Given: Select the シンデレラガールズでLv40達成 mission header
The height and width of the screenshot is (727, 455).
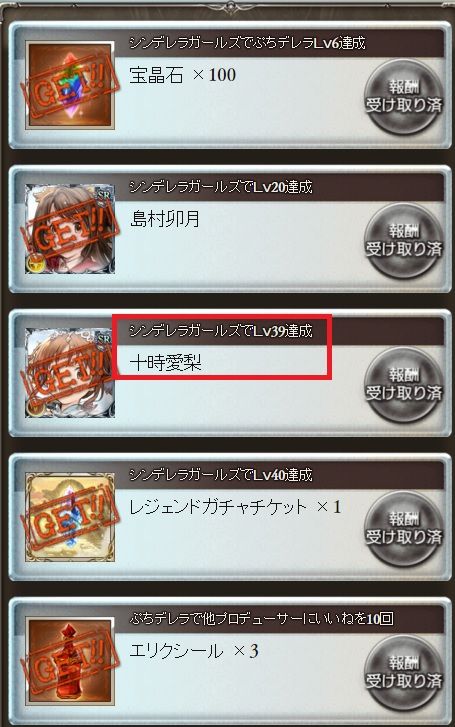Looking at the screenshot, I should [221, 475].
